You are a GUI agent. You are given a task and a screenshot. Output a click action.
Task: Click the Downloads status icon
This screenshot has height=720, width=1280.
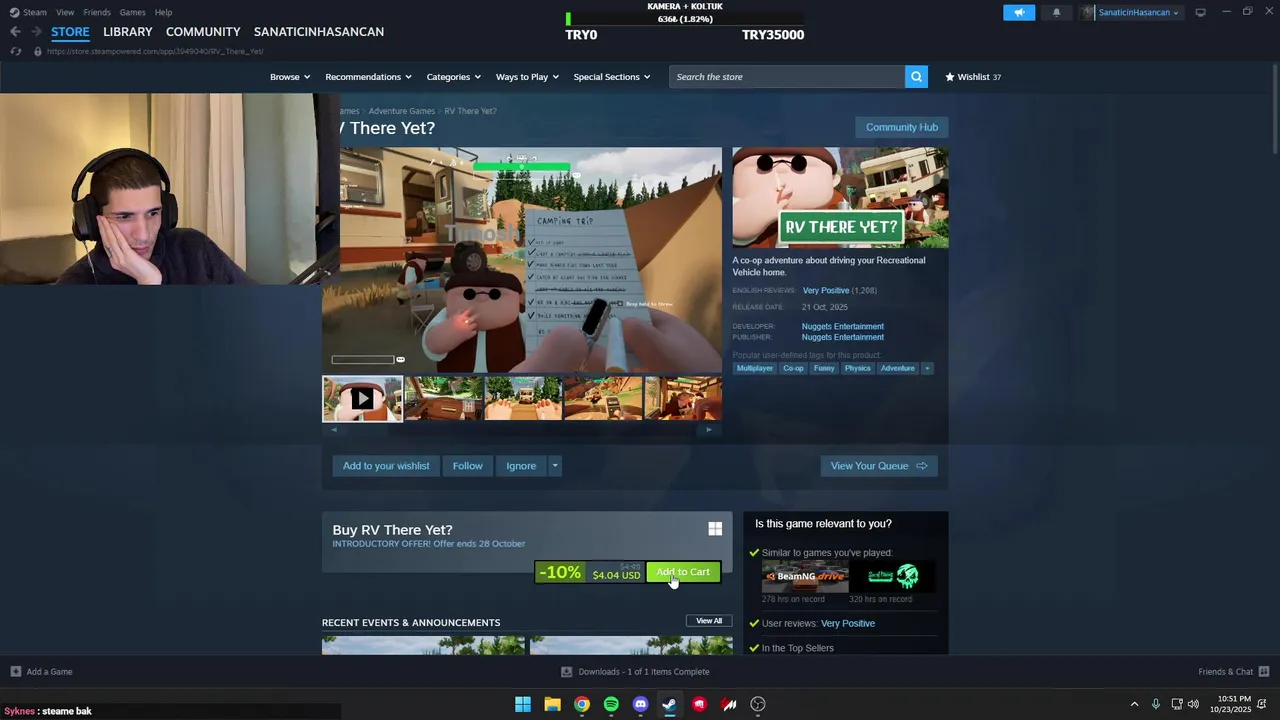(567, 671)
